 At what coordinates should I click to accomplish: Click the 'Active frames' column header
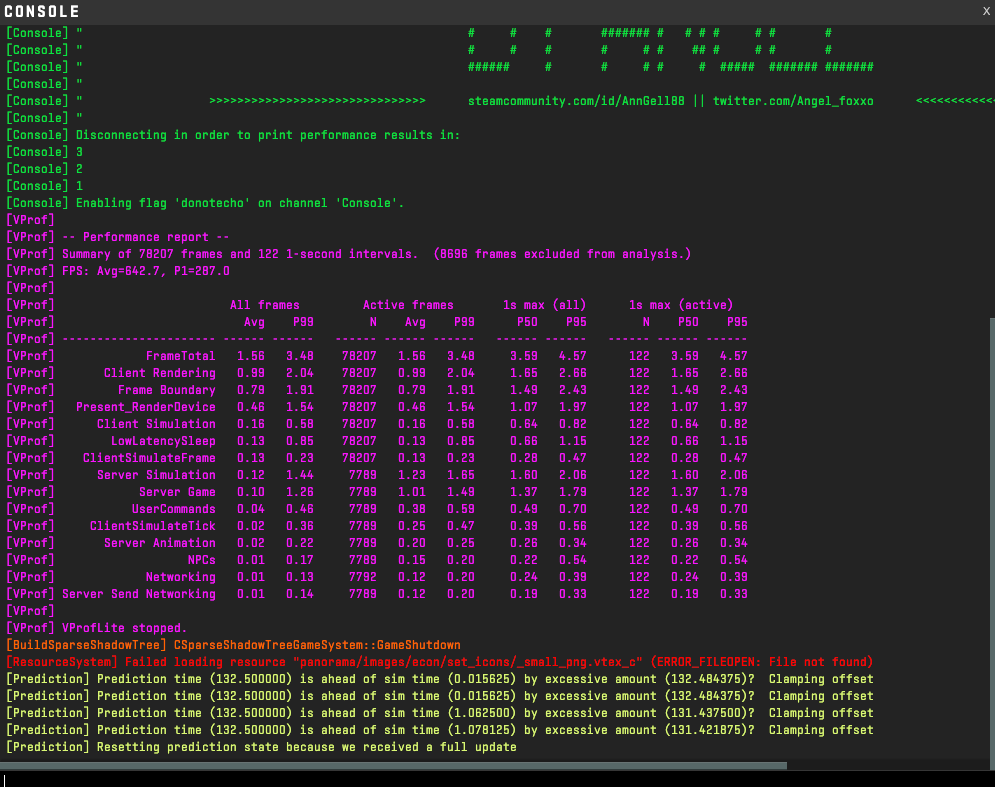[408, 305]
